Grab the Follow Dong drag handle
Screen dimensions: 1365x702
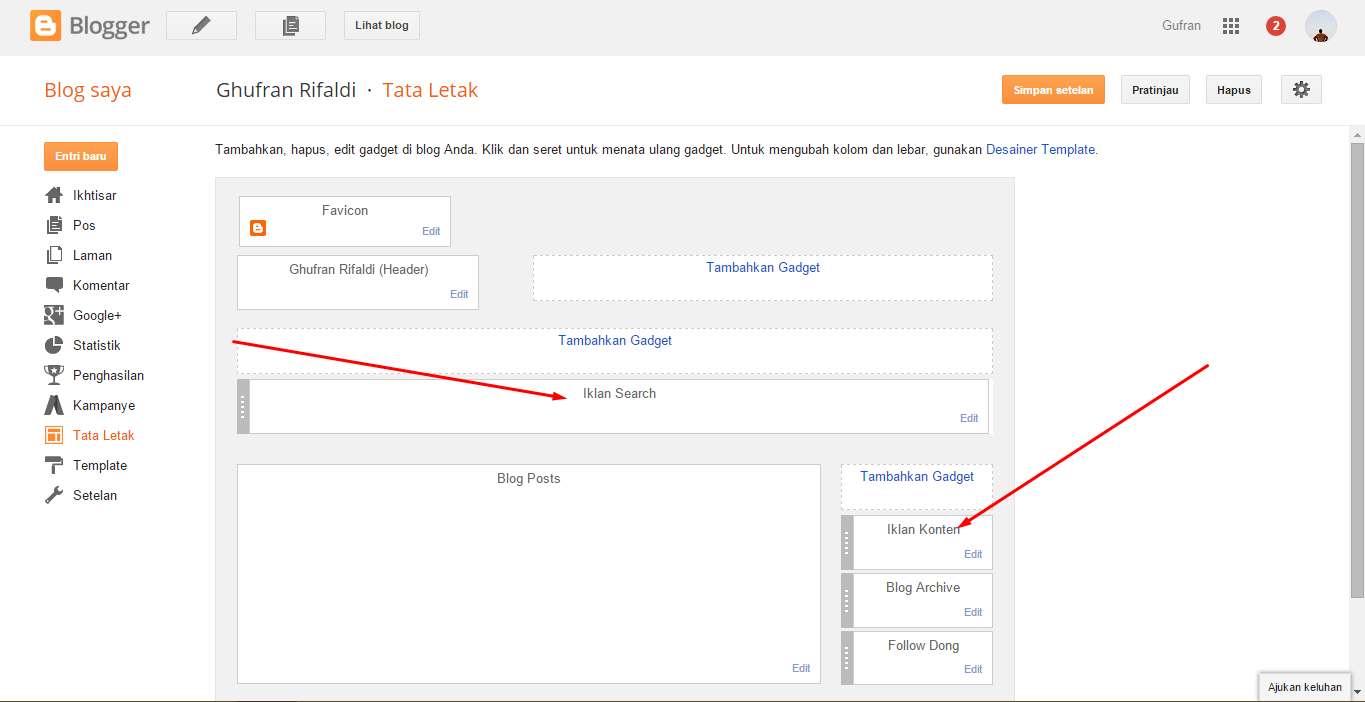pyautogui.click(x=847, y=658)
